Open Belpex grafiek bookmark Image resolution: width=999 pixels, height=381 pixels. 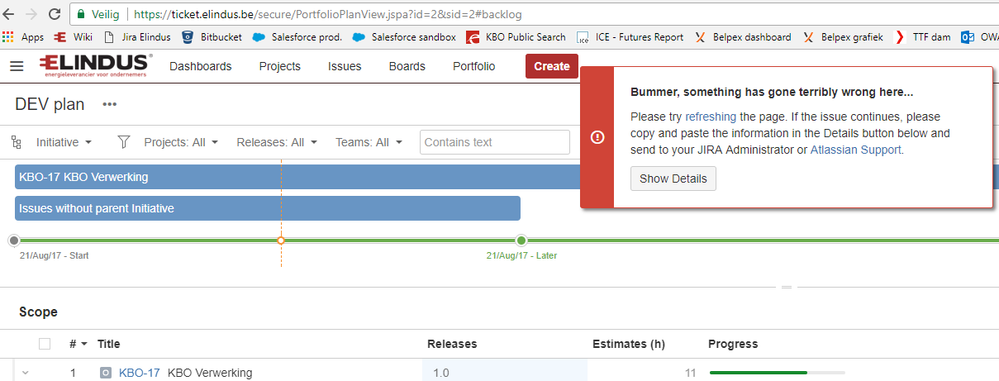[843, 37]
